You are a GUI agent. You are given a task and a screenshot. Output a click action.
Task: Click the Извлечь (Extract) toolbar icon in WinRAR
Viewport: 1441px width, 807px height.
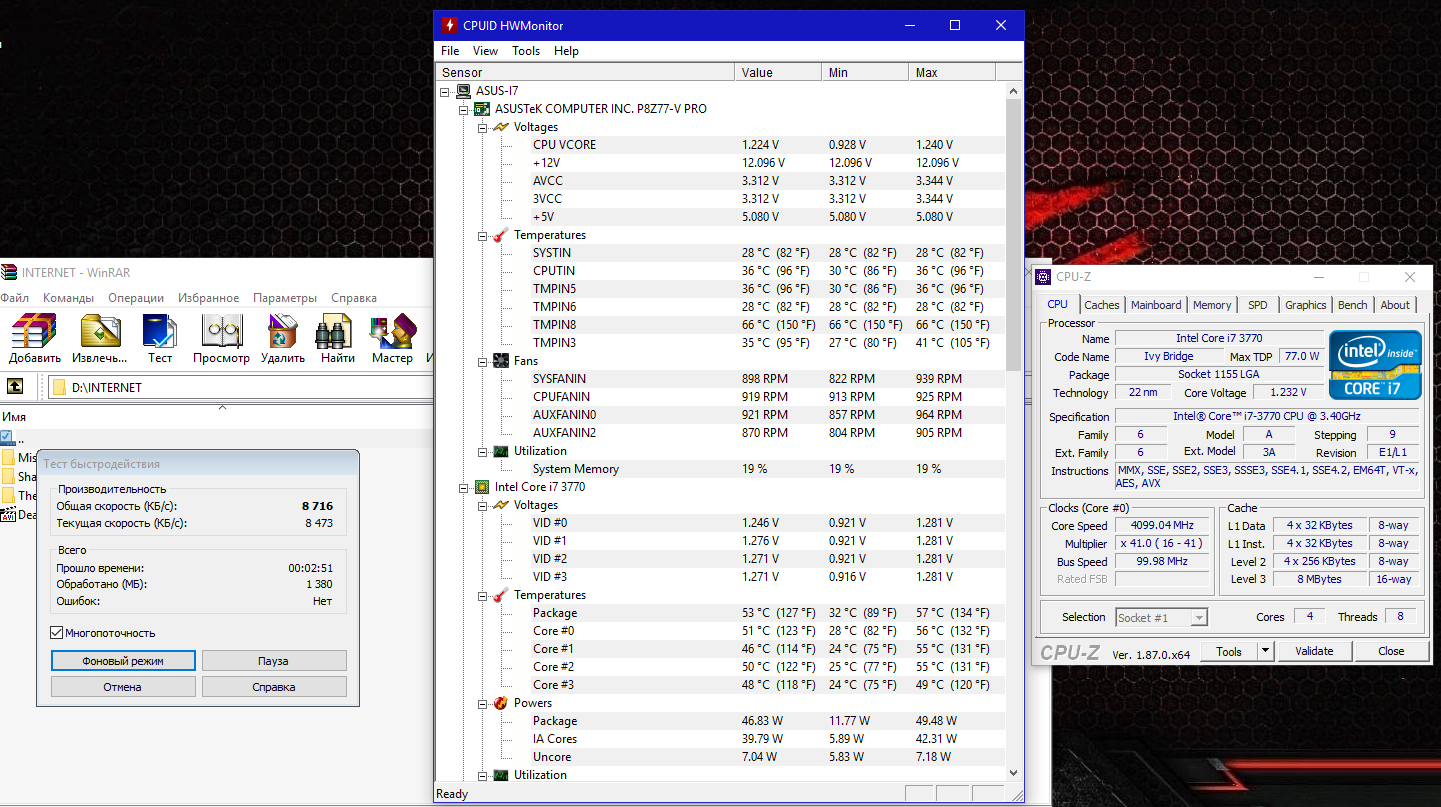pos(100,332)
